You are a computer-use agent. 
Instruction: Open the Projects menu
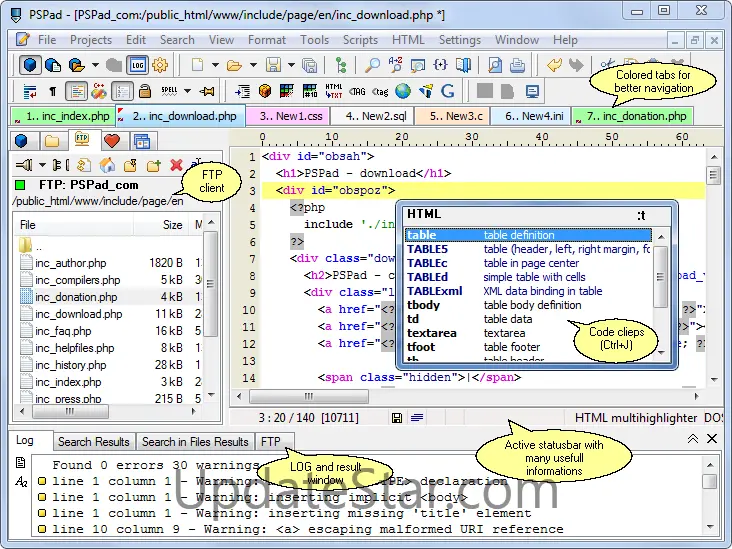pos(91,40)
